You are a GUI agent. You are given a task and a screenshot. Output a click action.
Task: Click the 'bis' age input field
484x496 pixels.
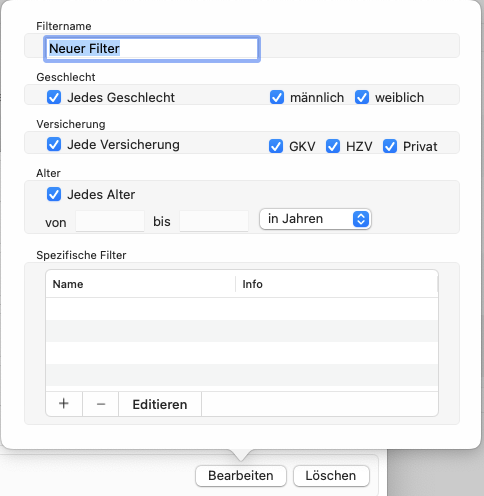214,221
